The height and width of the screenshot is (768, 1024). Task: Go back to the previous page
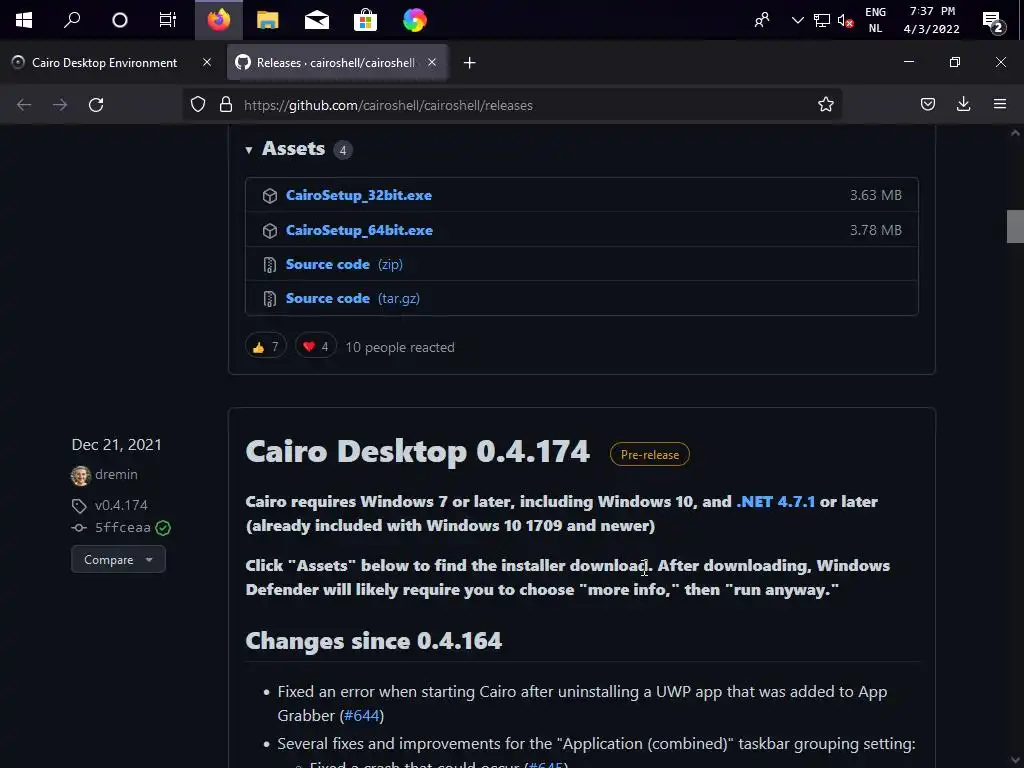(24, 104)
